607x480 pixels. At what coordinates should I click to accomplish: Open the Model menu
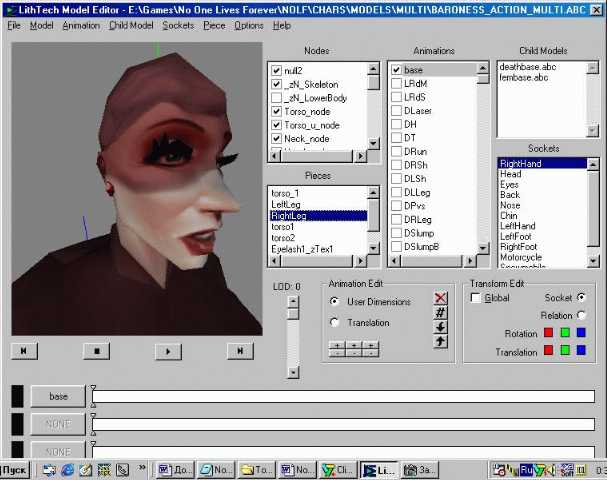(x=41, y=26)
